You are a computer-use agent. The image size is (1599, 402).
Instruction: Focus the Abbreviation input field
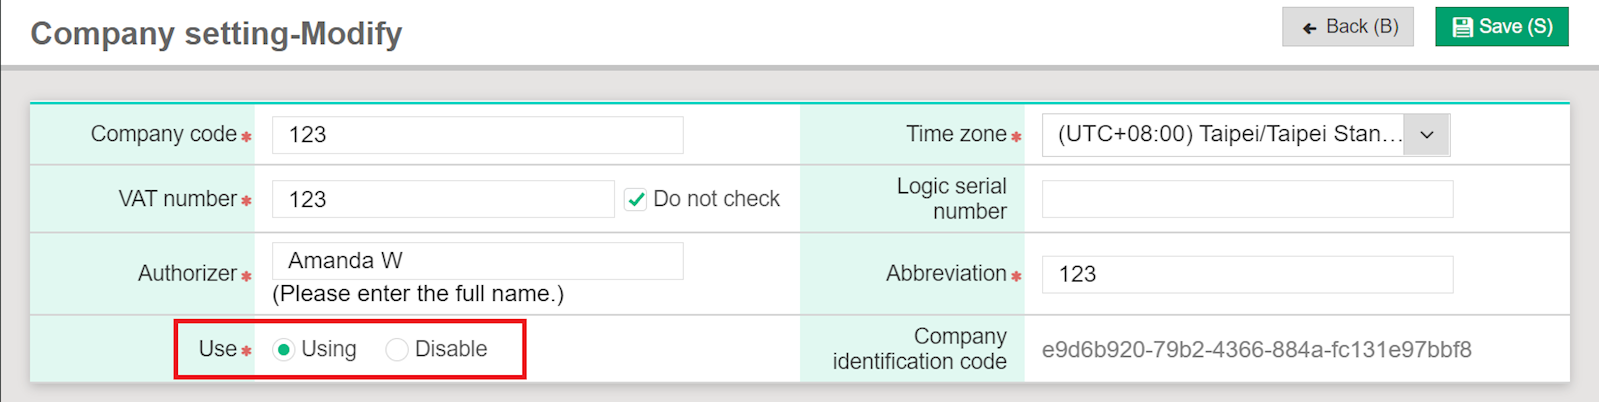1247,274
